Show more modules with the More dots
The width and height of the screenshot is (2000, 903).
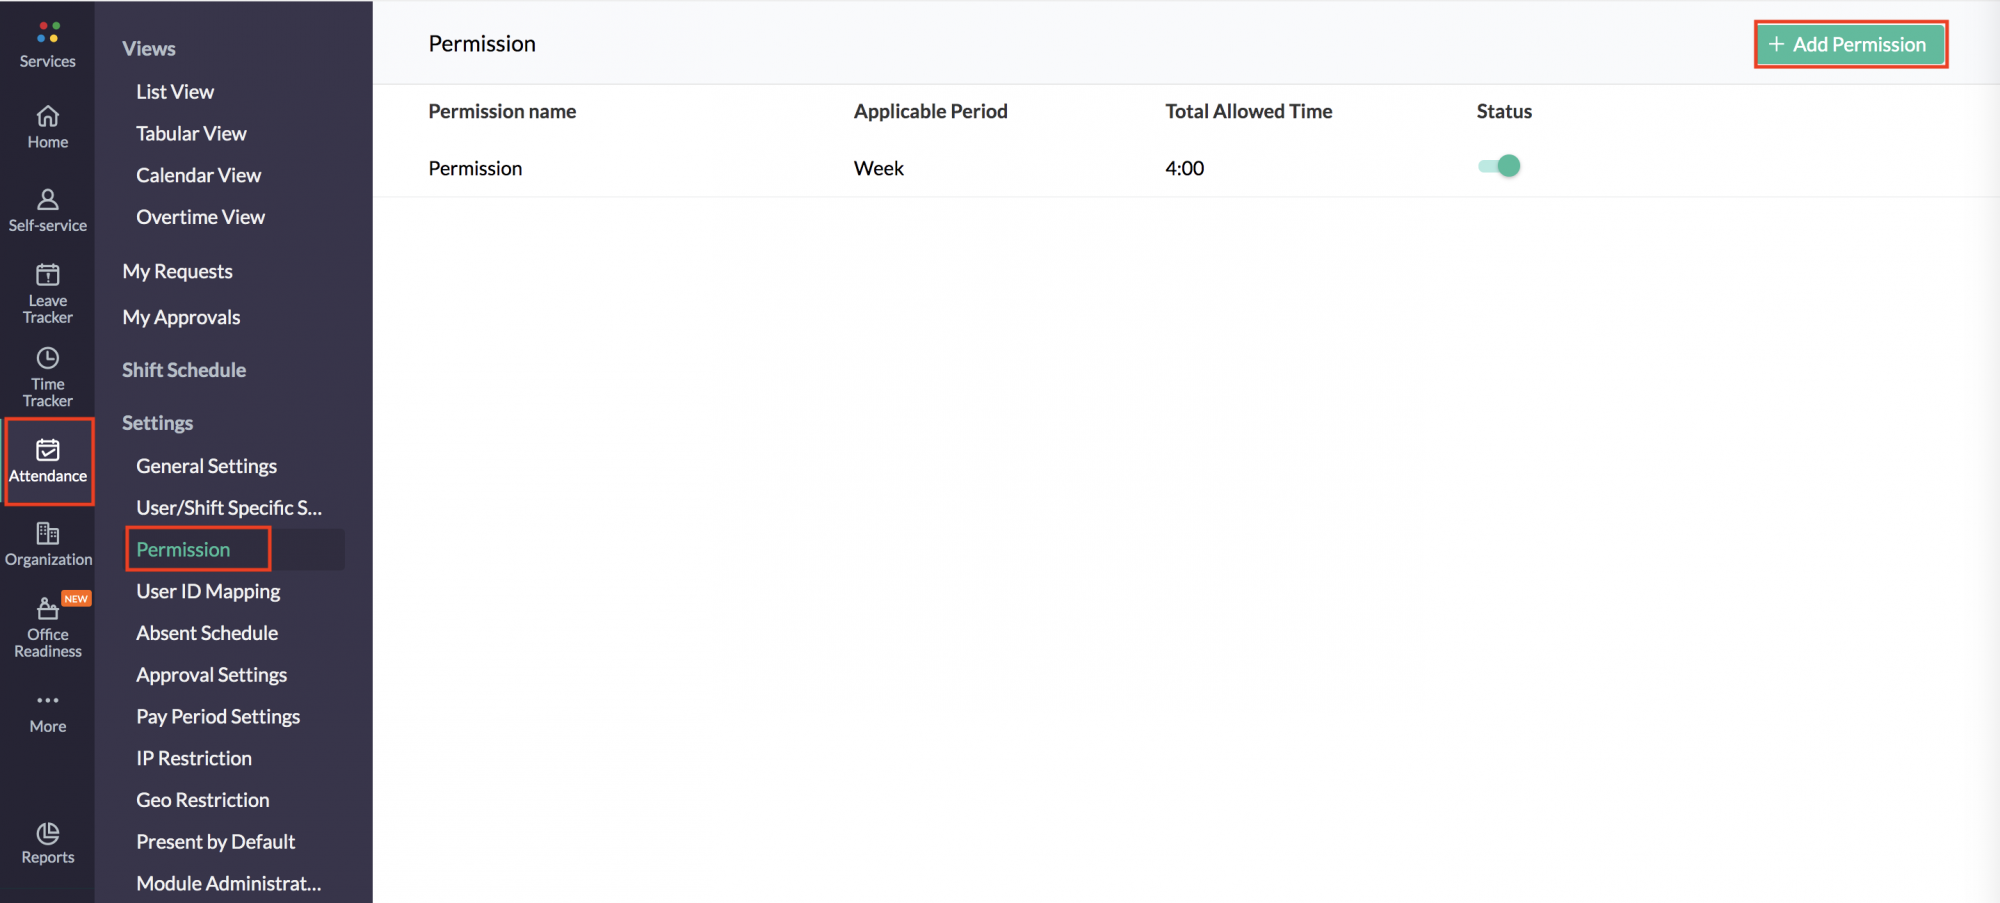pyautogui.click(x=48, y=700)
